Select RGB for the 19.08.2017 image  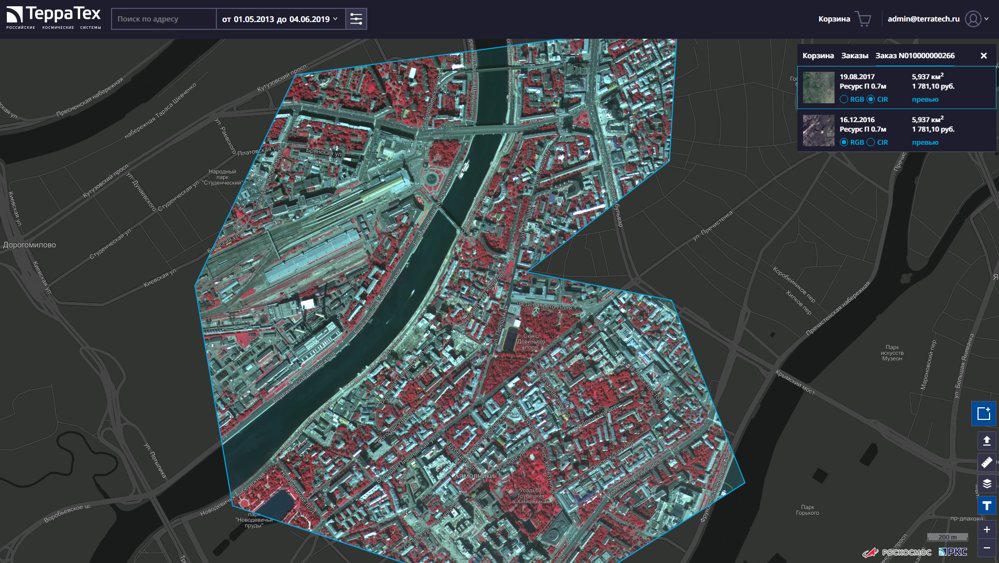click(852, 99)
